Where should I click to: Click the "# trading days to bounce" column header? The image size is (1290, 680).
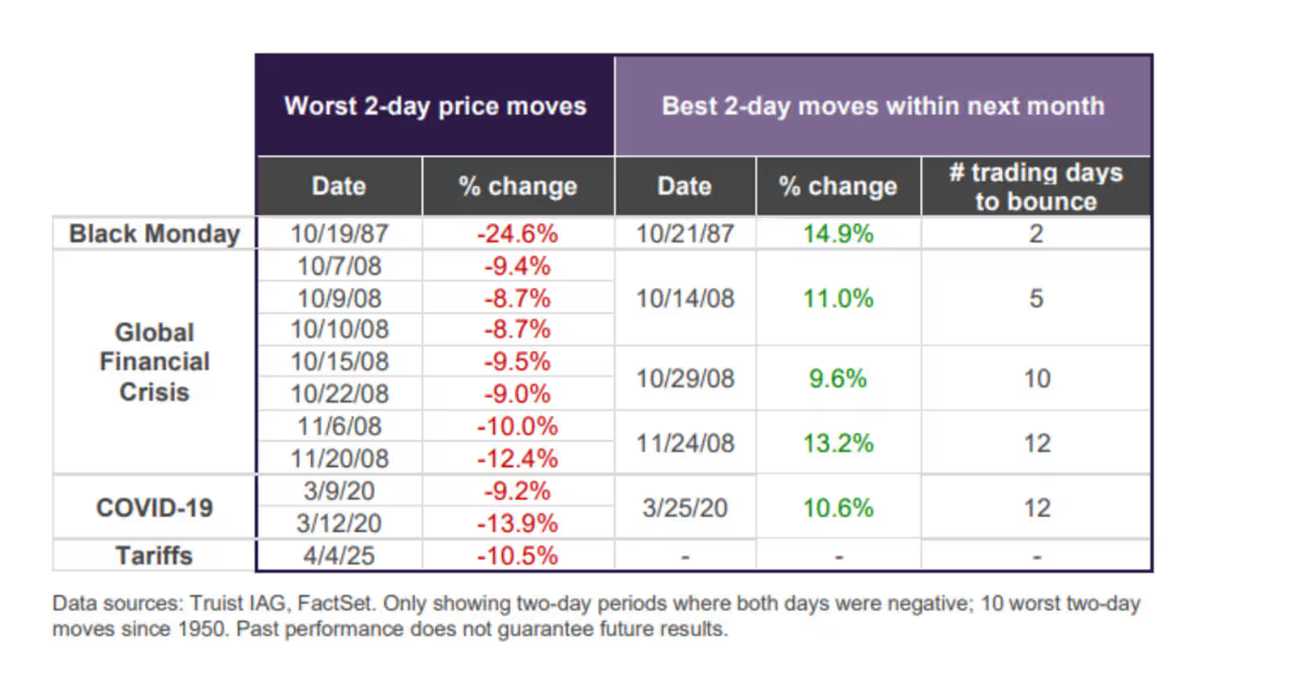click(x=1035, y=187)
